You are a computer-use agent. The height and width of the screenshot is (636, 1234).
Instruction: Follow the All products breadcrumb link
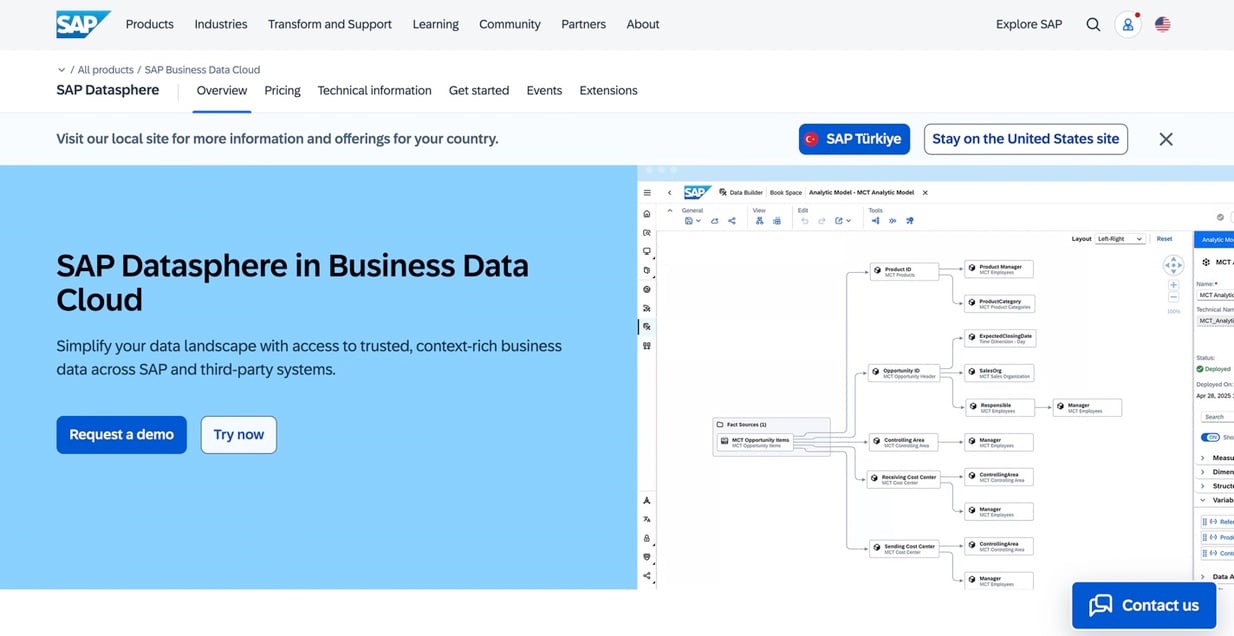(106, 70)
